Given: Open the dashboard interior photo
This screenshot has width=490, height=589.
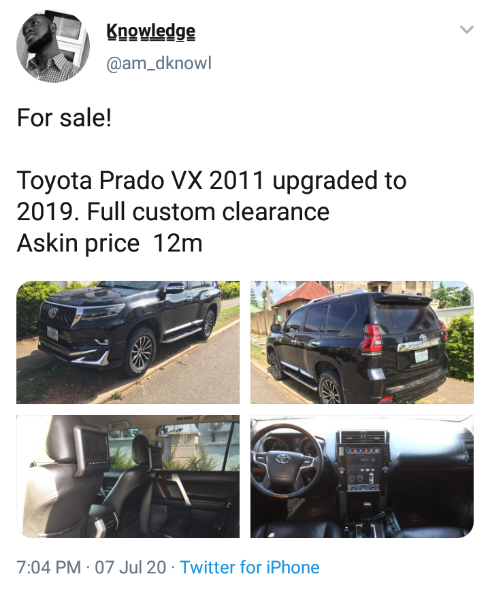Looking at the screenshot, I should point(362,476).
